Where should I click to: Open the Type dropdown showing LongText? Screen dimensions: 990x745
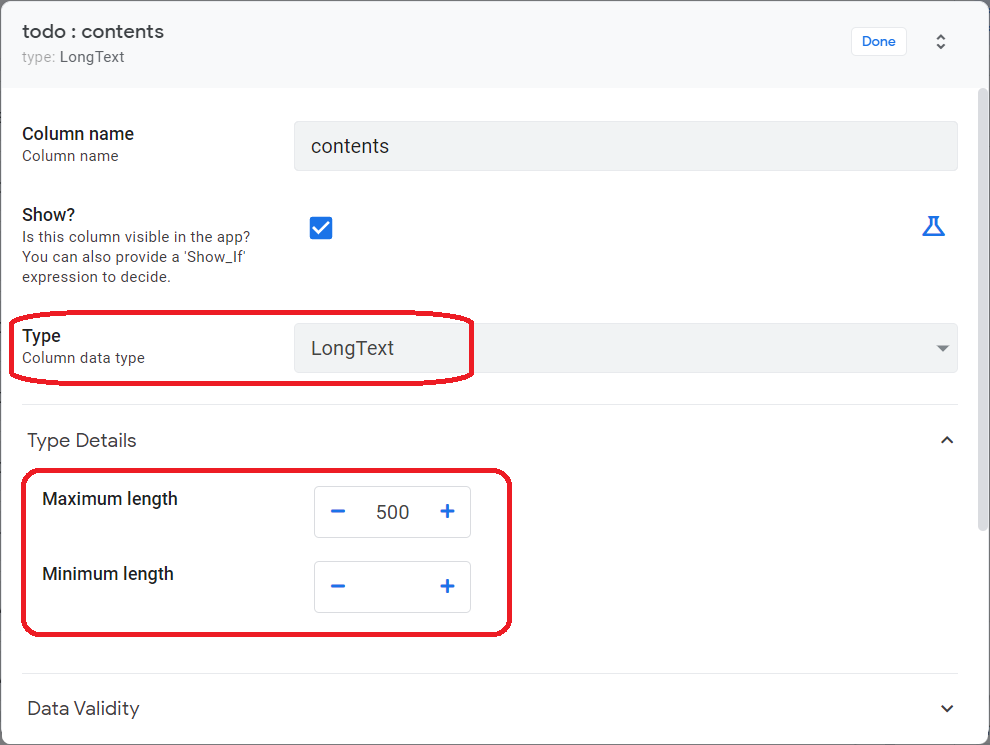625,348
